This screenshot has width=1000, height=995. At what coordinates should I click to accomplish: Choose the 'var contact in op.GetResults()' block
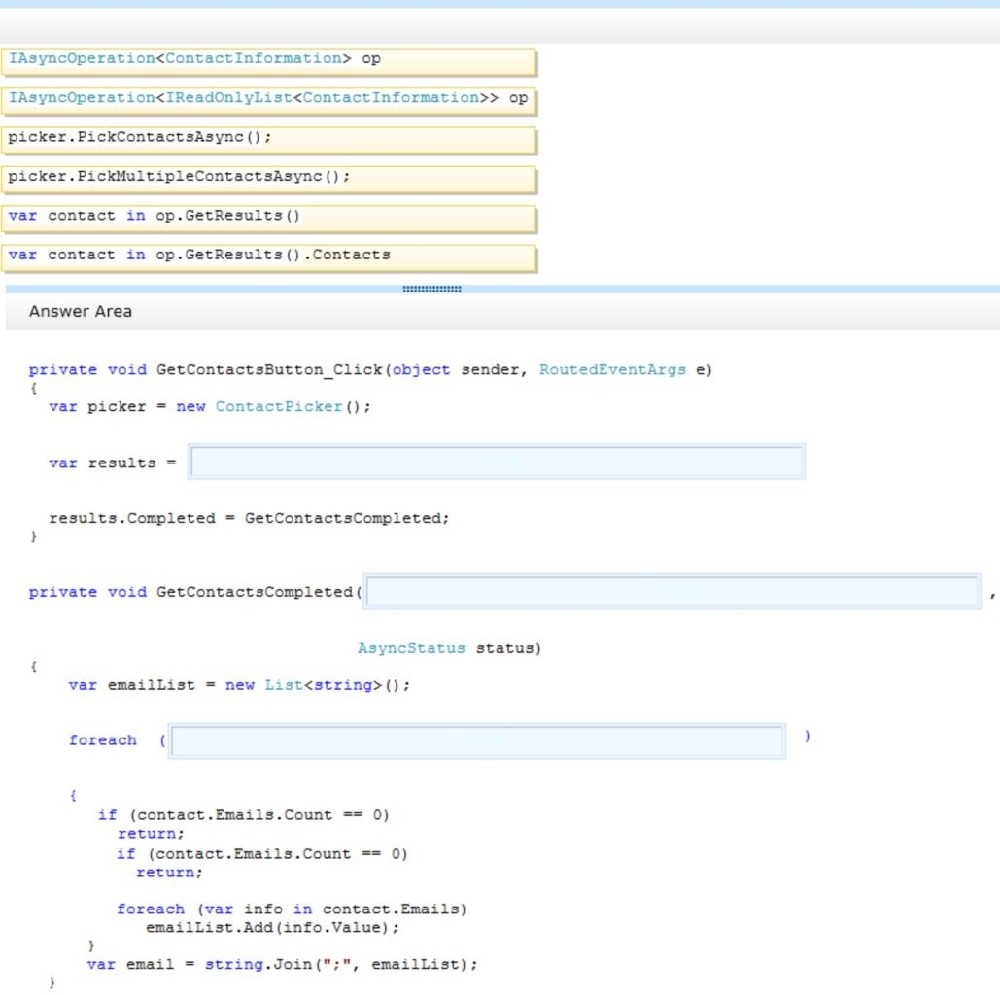[x=268, y=219]
